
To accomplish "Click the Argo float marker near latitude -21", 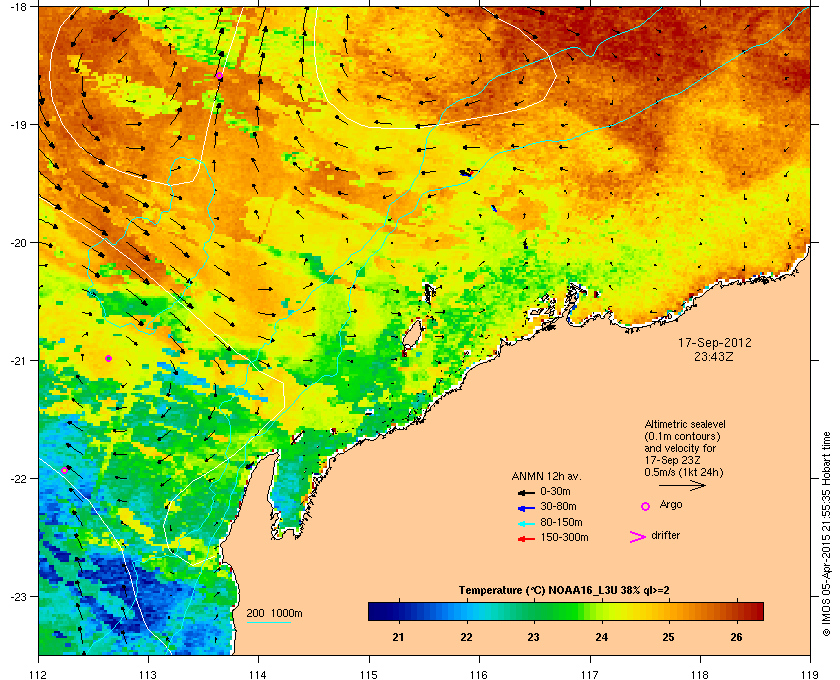I will click(108, 358).
